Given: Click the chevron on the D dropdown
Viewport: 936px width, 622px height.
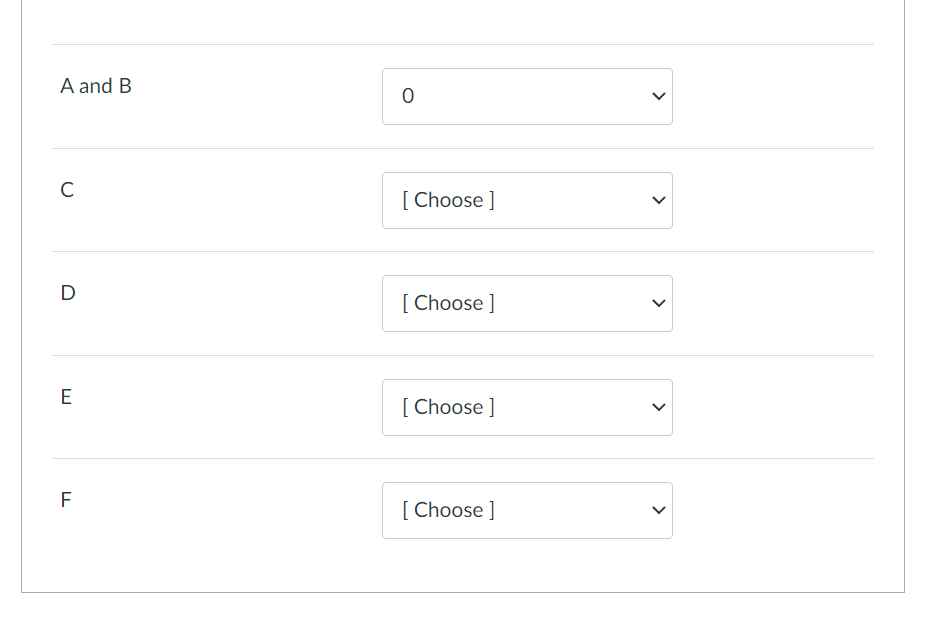Looking at the screenshot, I should (x=658, y=303).
